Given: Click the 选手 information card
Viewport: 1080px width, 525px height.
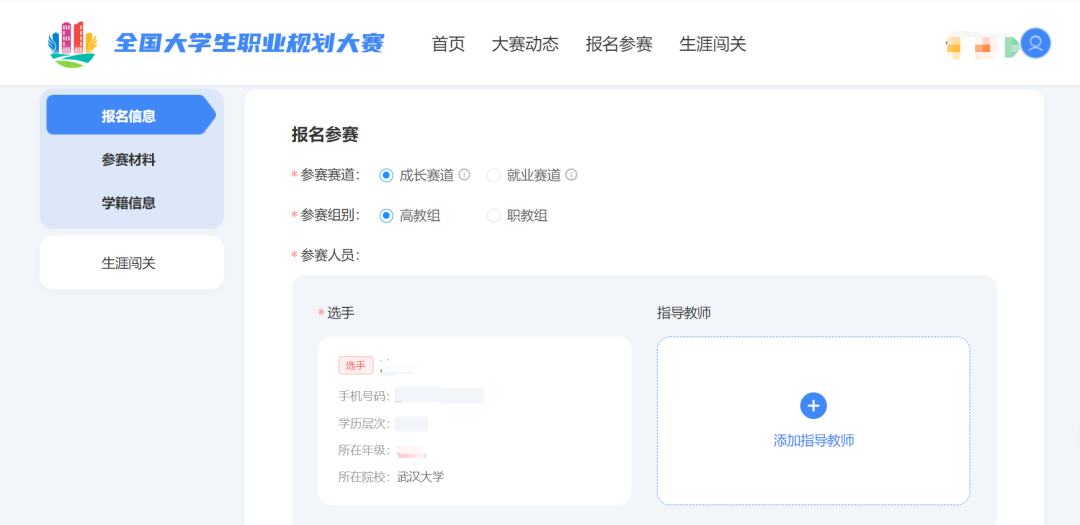Looking at the screenshot, I should tap(475, 421).
